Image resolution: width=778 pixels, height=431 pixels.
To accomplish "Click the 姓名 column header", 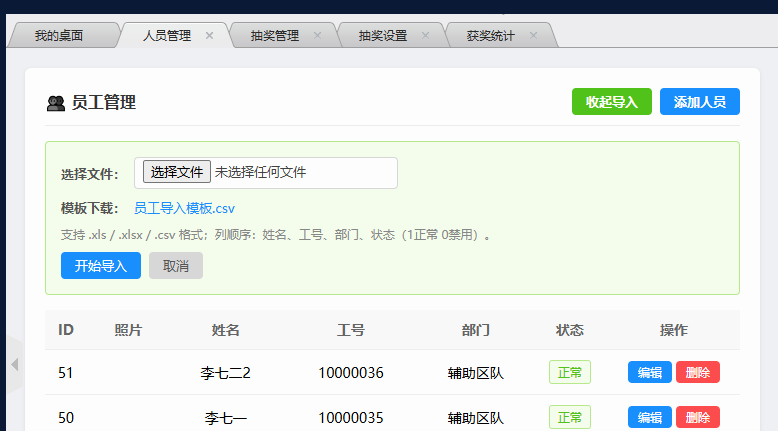I will (225, 330).
